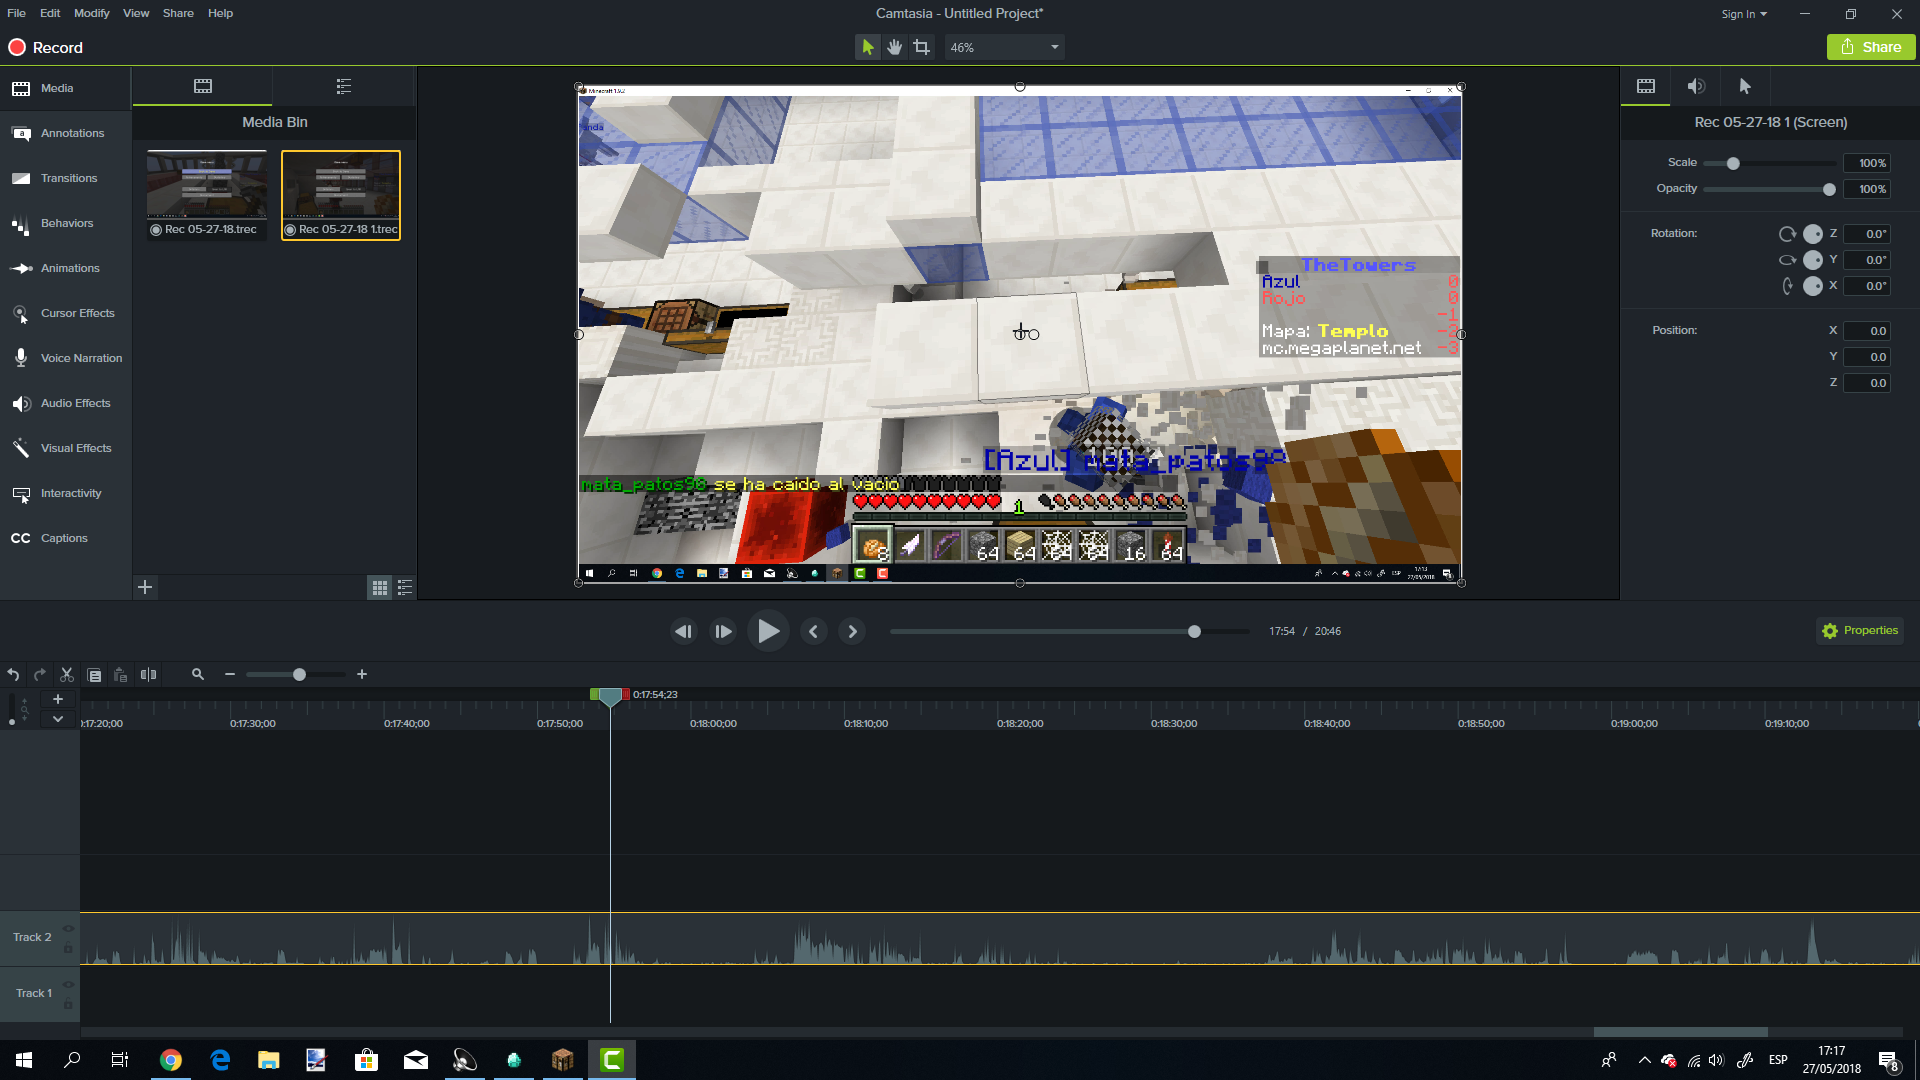Open the Audio properties tab

tap(1696, 86)
